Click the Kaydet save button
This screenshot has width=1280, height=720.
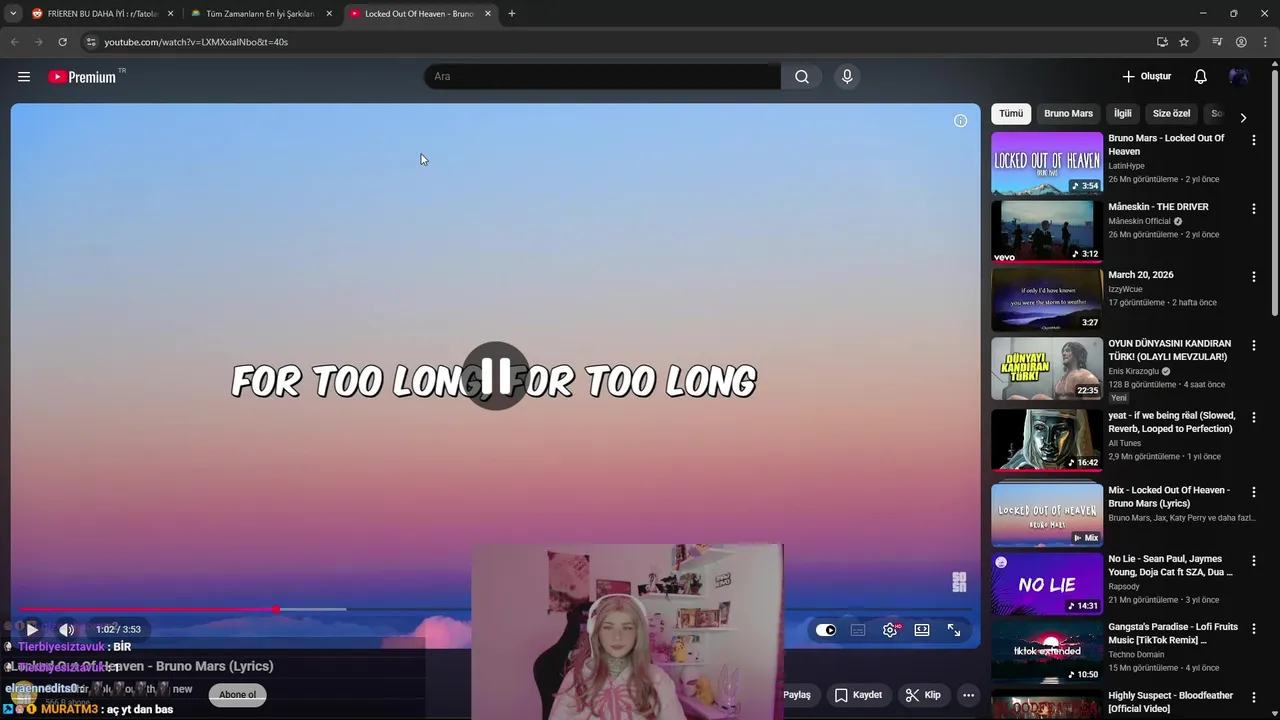tap(858, 695)
